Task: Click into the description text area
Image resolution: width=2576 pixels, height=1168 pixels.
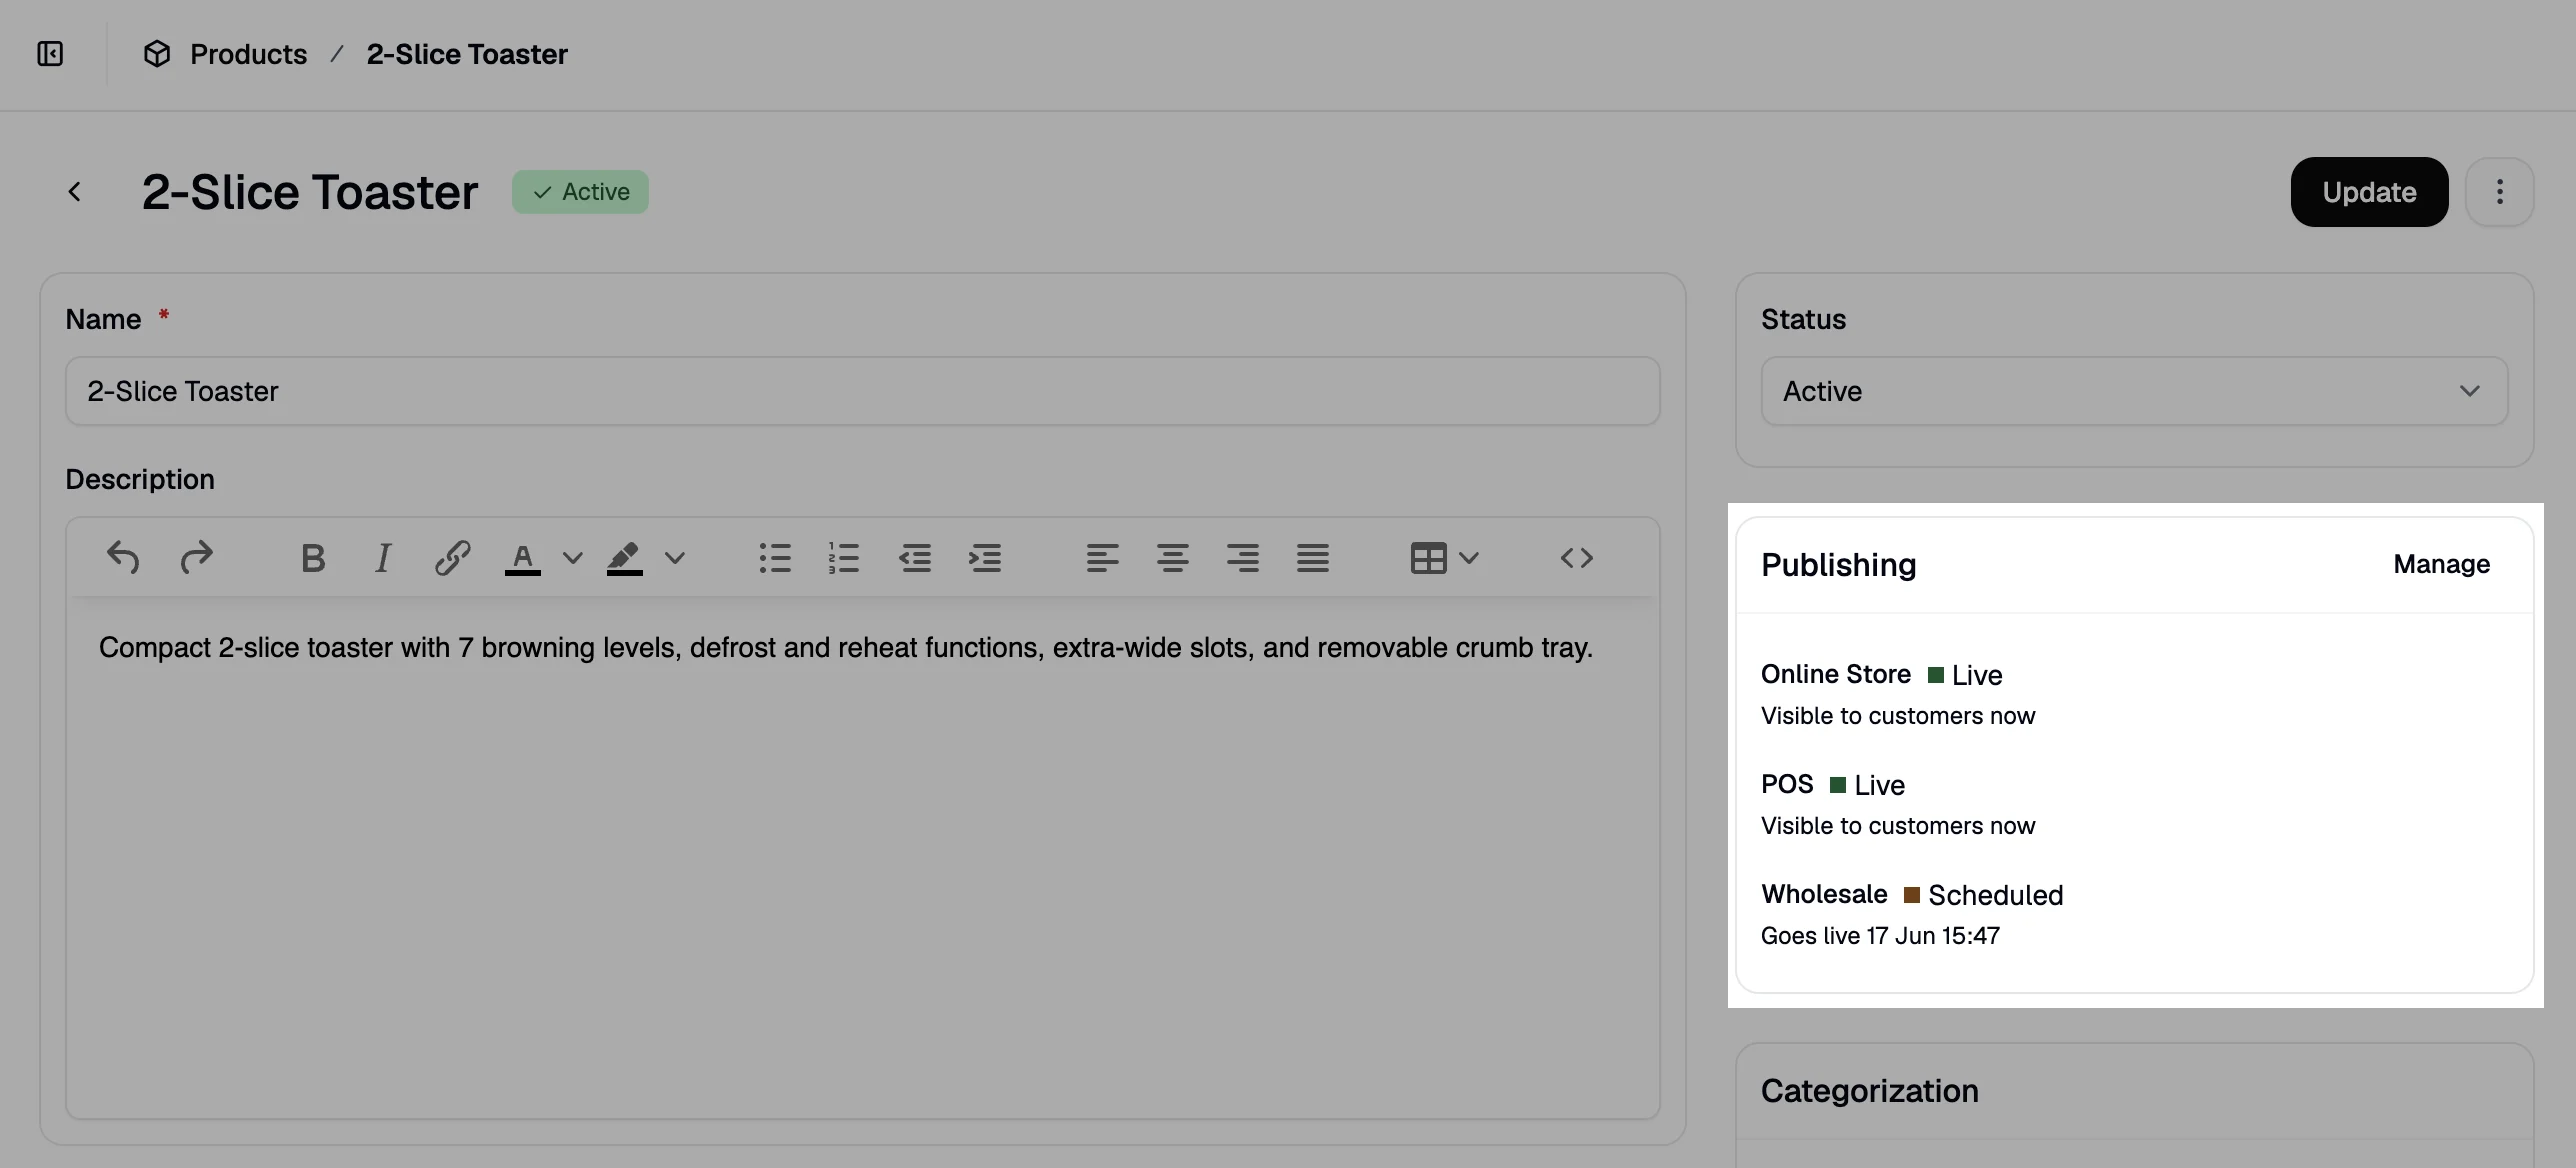Action: point(862,858)
